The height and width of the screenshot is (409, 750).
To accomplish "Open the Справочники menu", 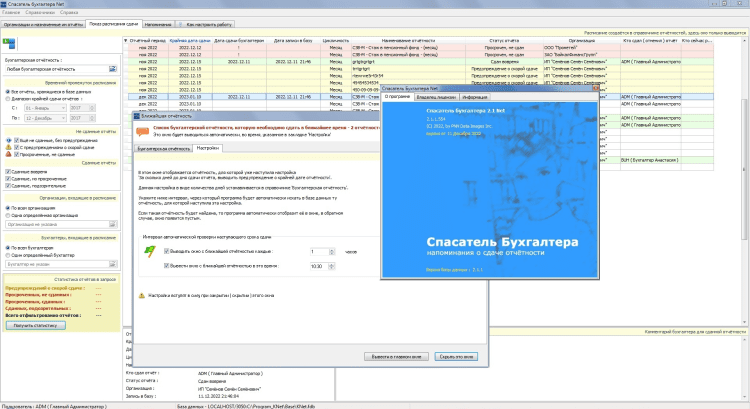I will 40,12.
